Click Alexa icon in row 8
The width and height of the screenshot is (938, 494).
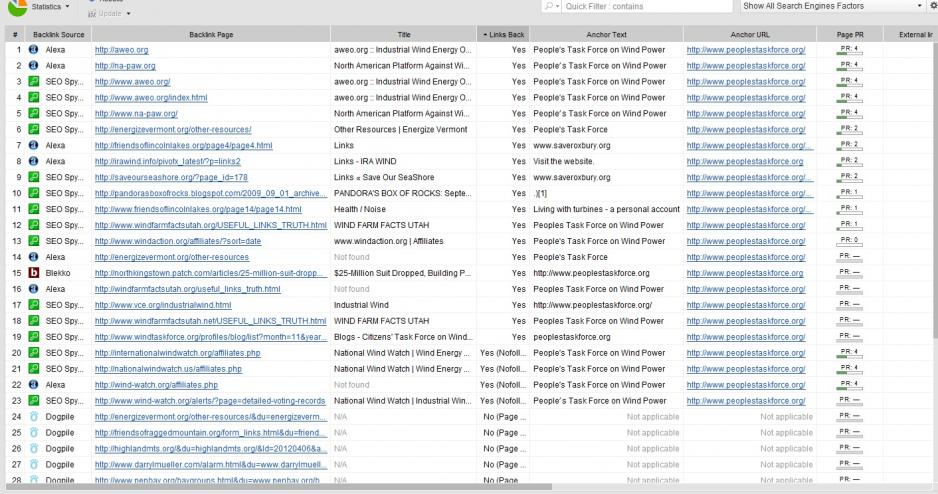34,161
